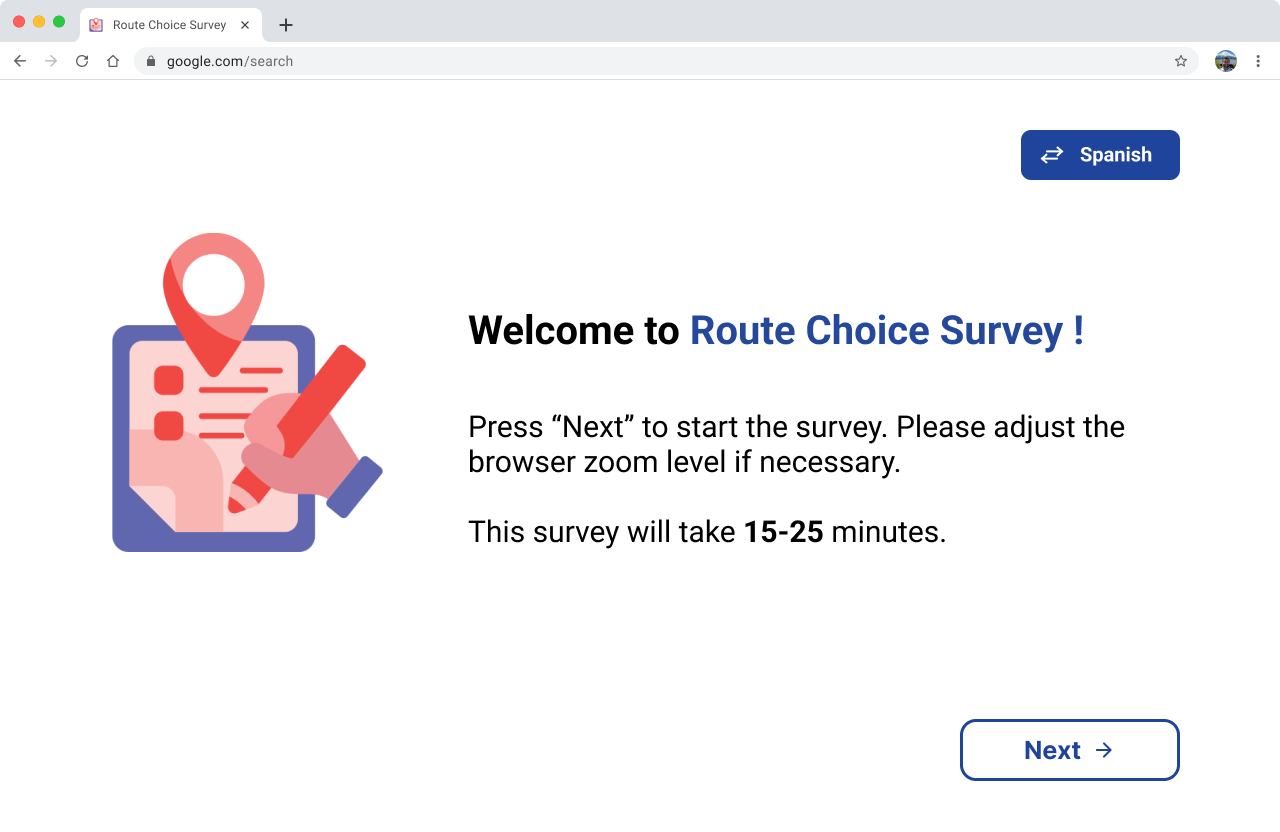Open the browser home page
Viewport: 1280px width, 832px height.
(113, 61)
